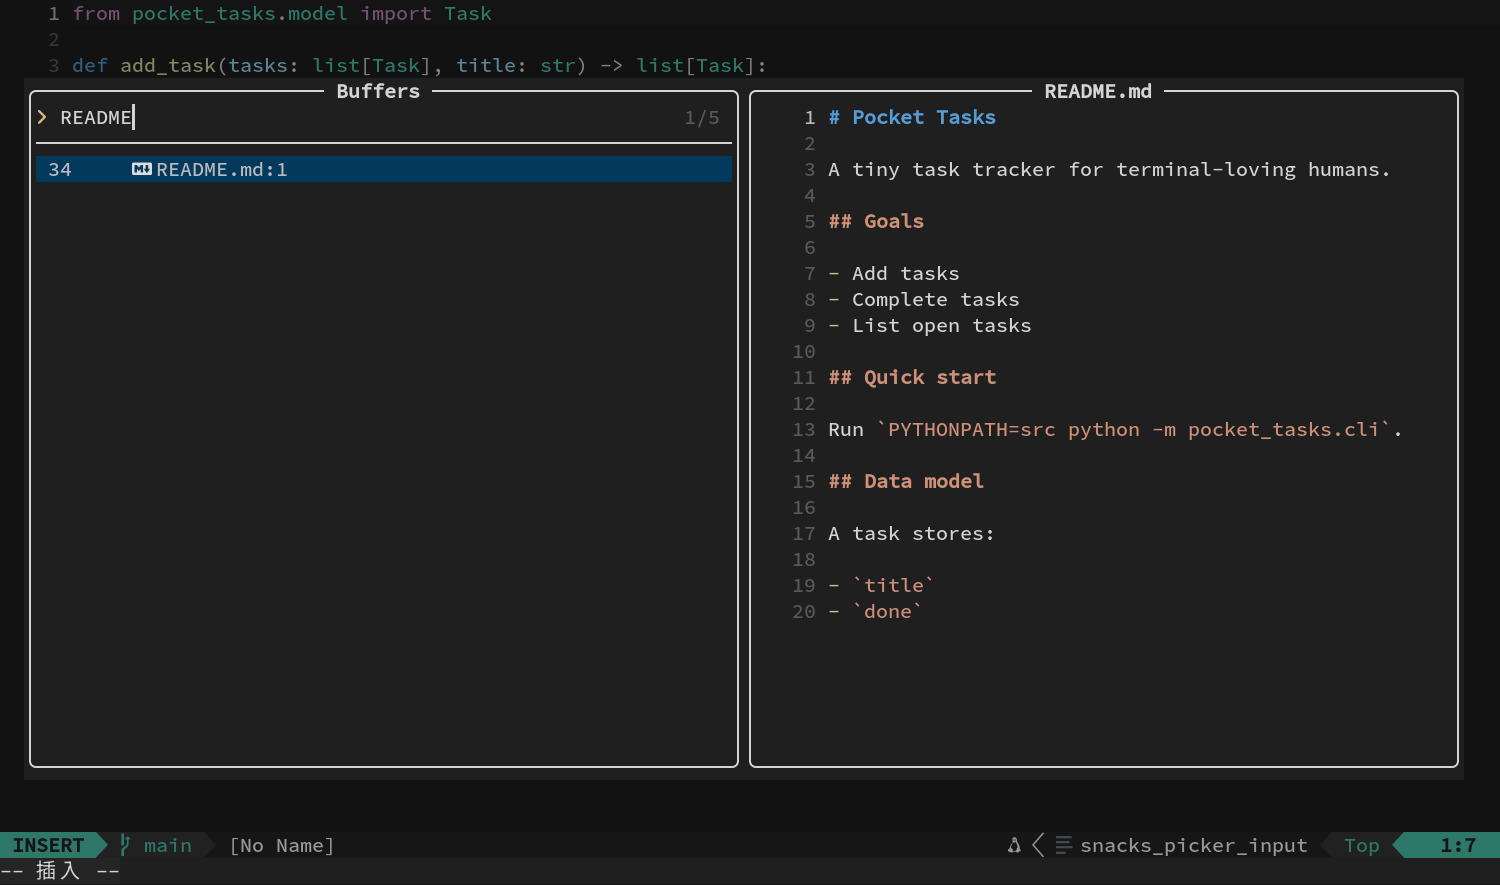The image size is (1500, 885).
Task: Click the 'main' branch name in statusline
Action: click(168, 845)
